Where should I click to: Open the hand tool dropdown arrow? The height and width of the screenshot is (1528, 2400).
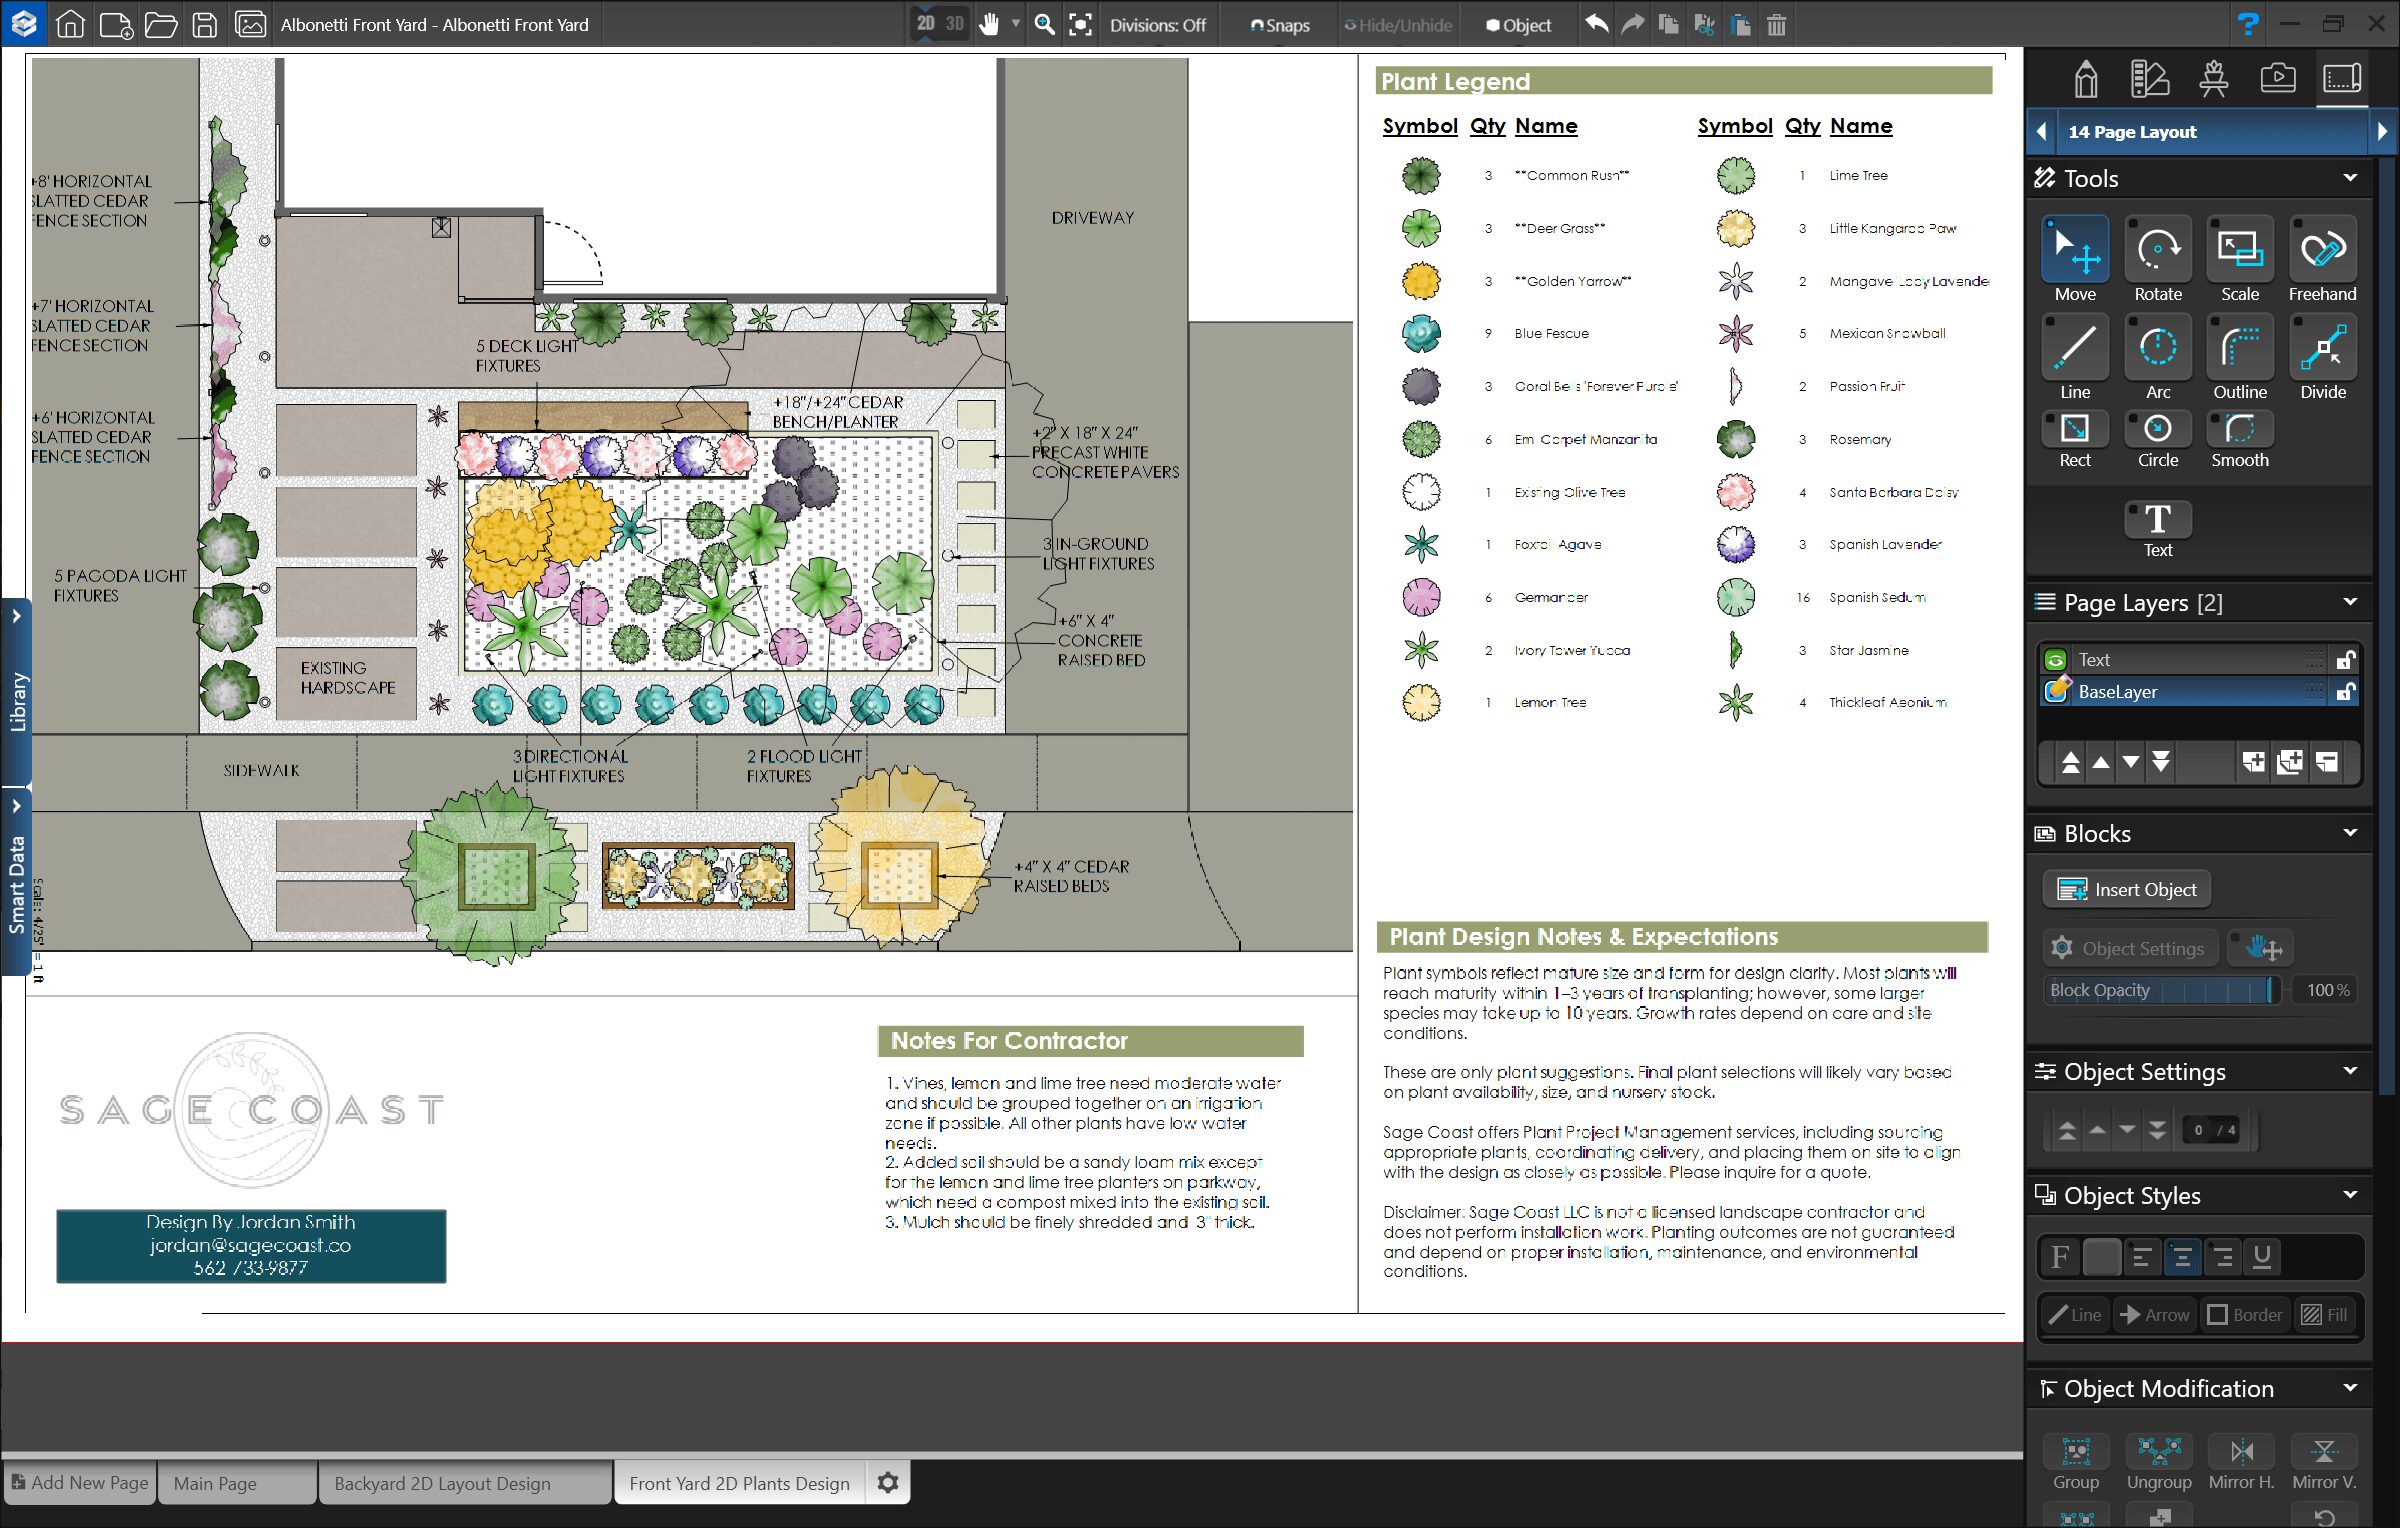pos(1015,24)
